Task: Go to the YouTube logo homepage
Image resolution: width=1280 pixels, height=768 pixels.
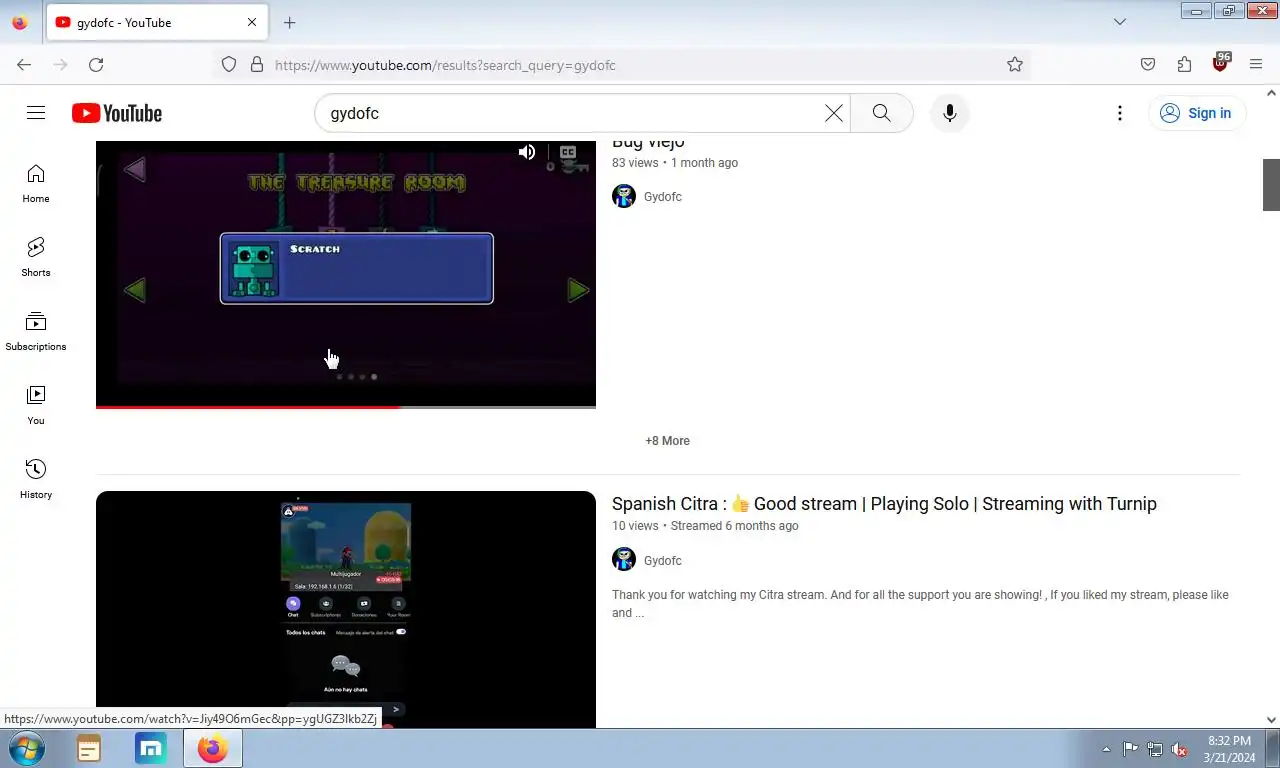Action: [x=117, y=113]
